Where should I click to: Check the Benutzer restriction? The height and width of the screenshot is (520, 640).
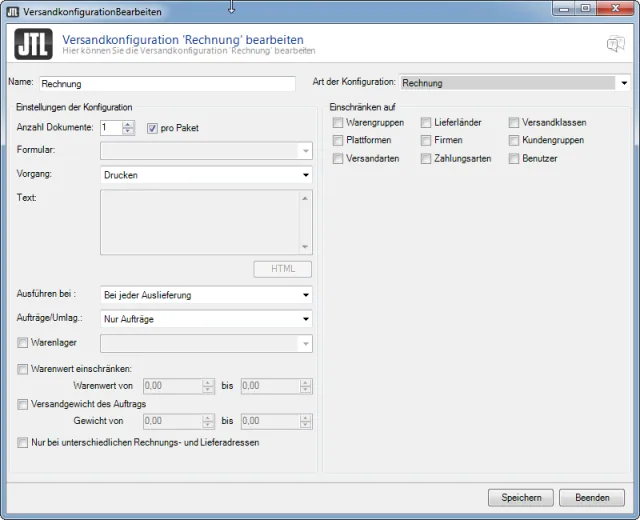(514, 158)
